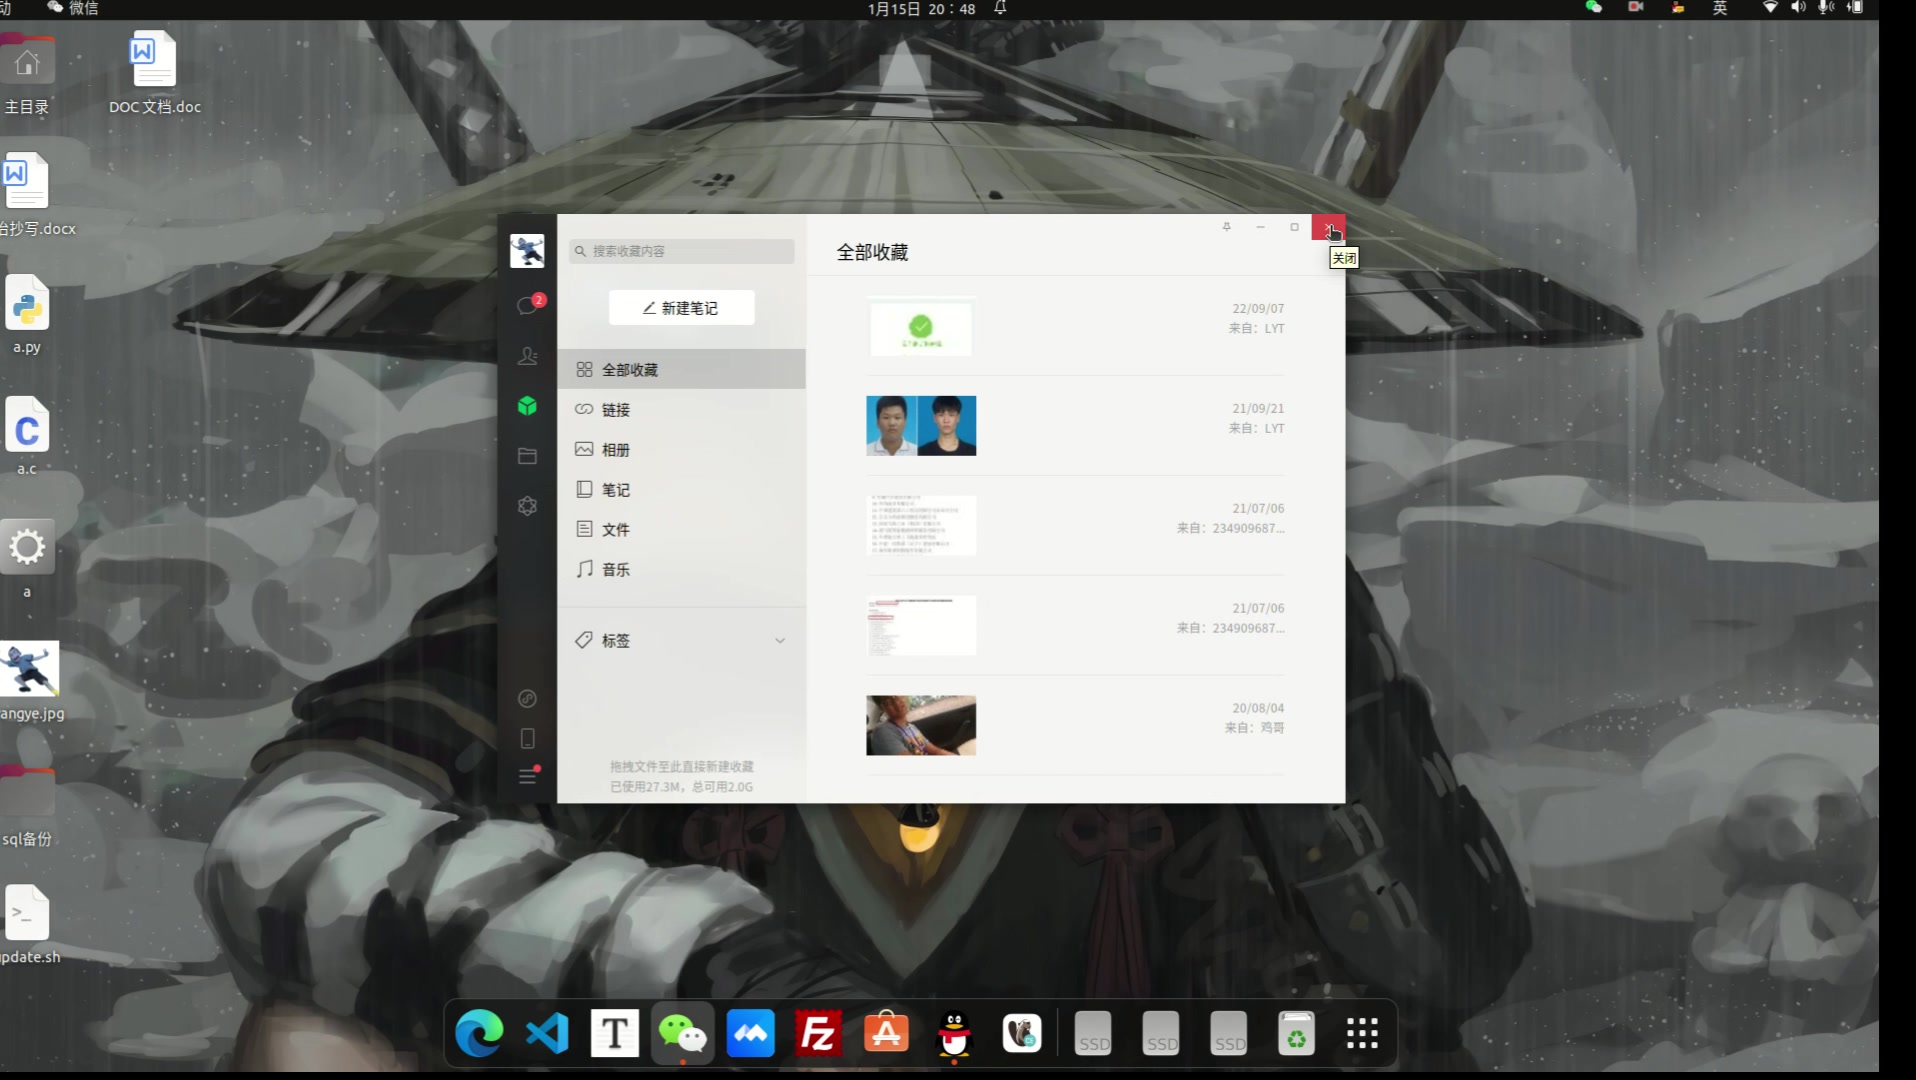Select the 音乐 category
This screenshot has height=1080, width=1916.
tap(614, 569)
